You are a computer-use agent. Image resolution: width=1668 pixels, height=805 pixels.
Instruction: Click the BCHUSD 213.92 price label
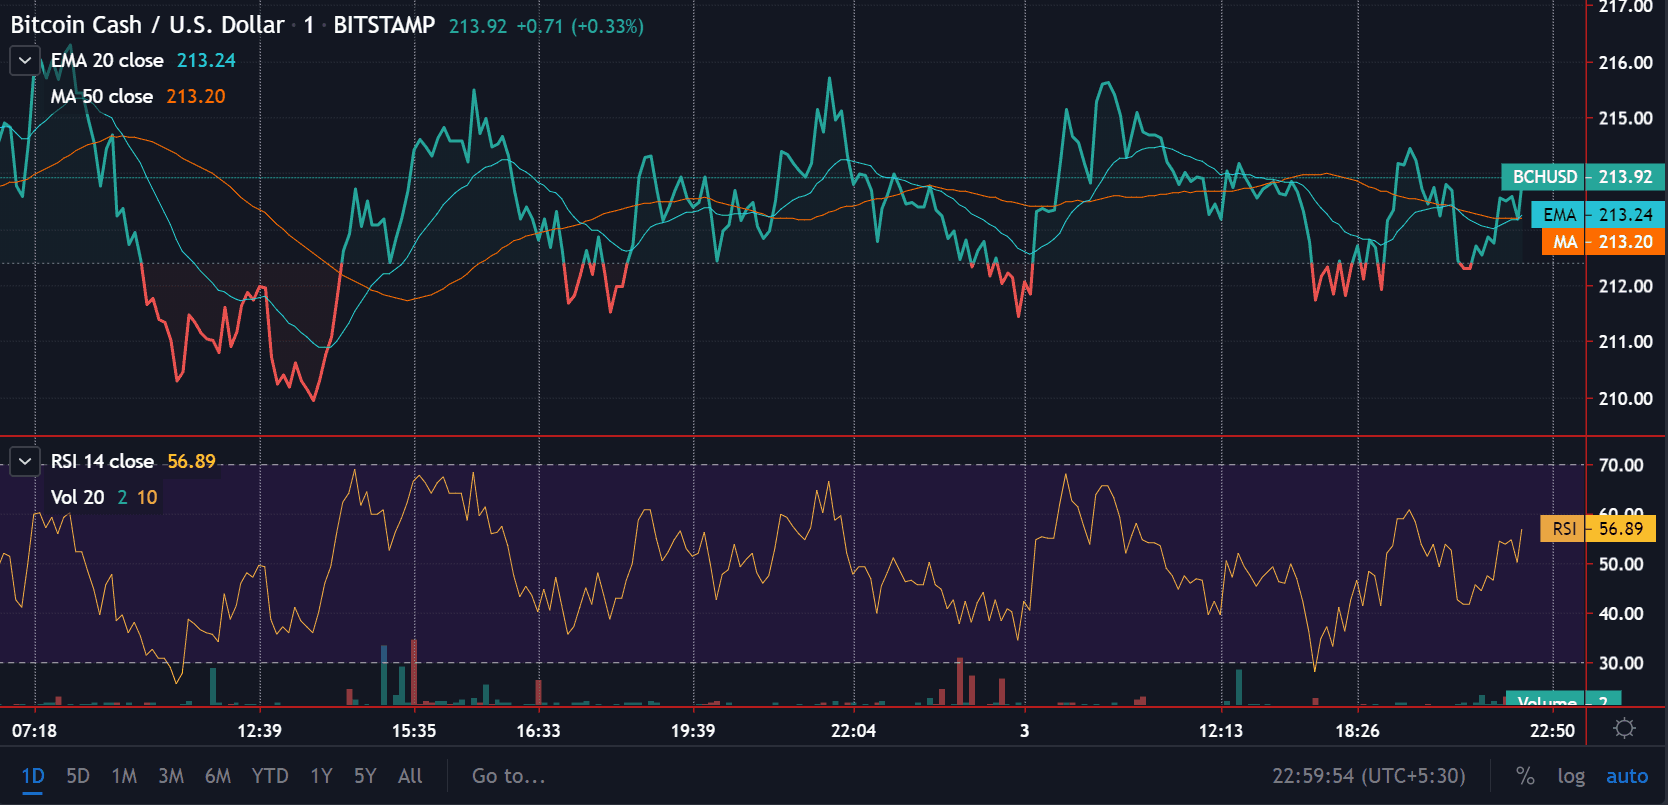pos(1582,177)
